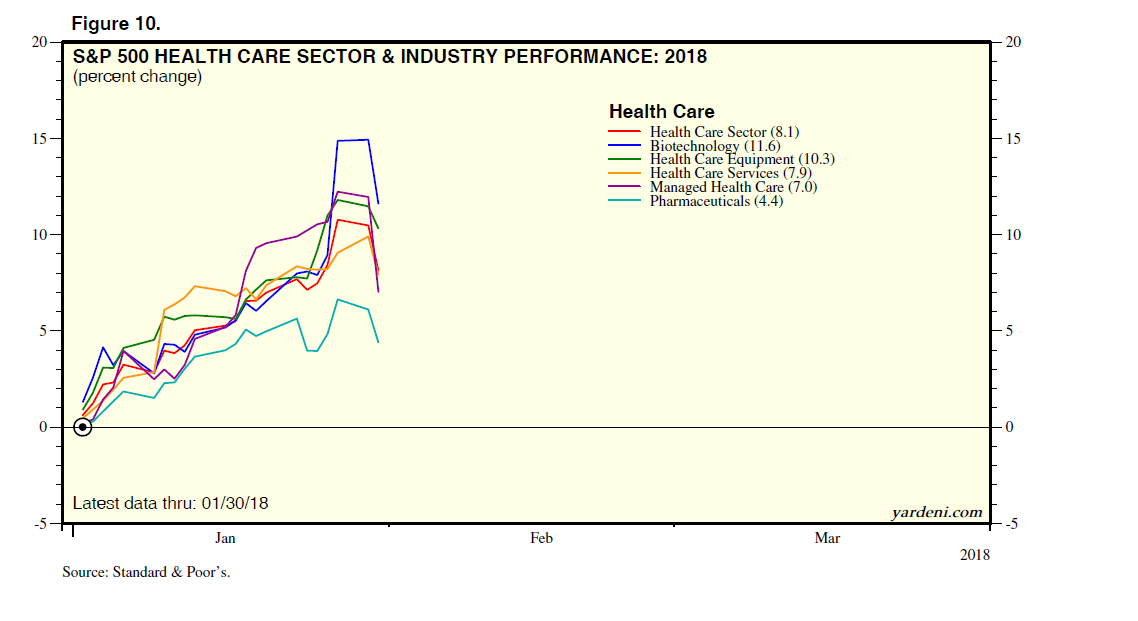Click the Managed Health Care (7.0) label
Viewport: 1138px width, 621px height.
pos(731,188)
